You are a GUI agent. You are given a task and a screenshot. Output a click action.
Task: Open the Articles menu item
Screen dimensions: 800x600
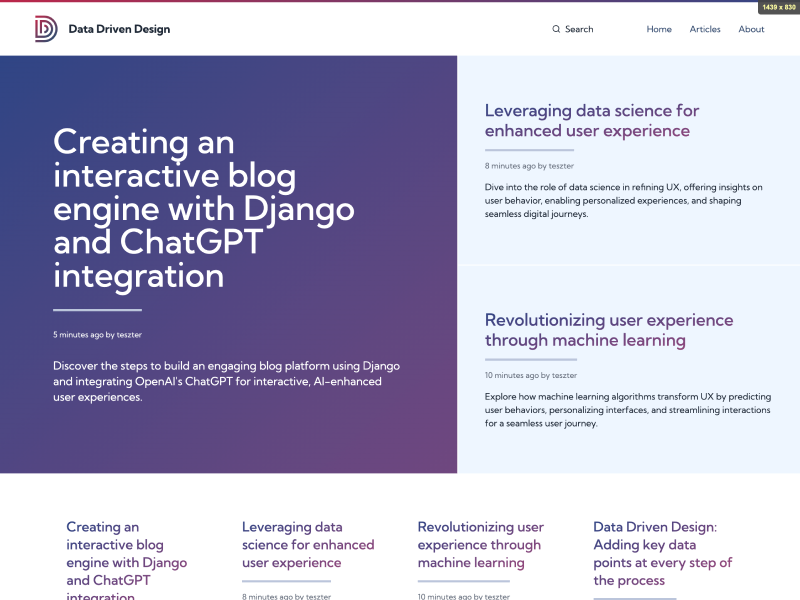[x=705, y=29]
